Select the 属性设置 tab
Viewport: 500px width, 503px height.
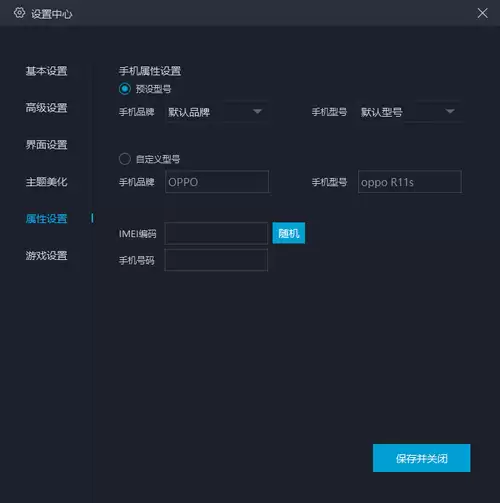coord(47,219)
